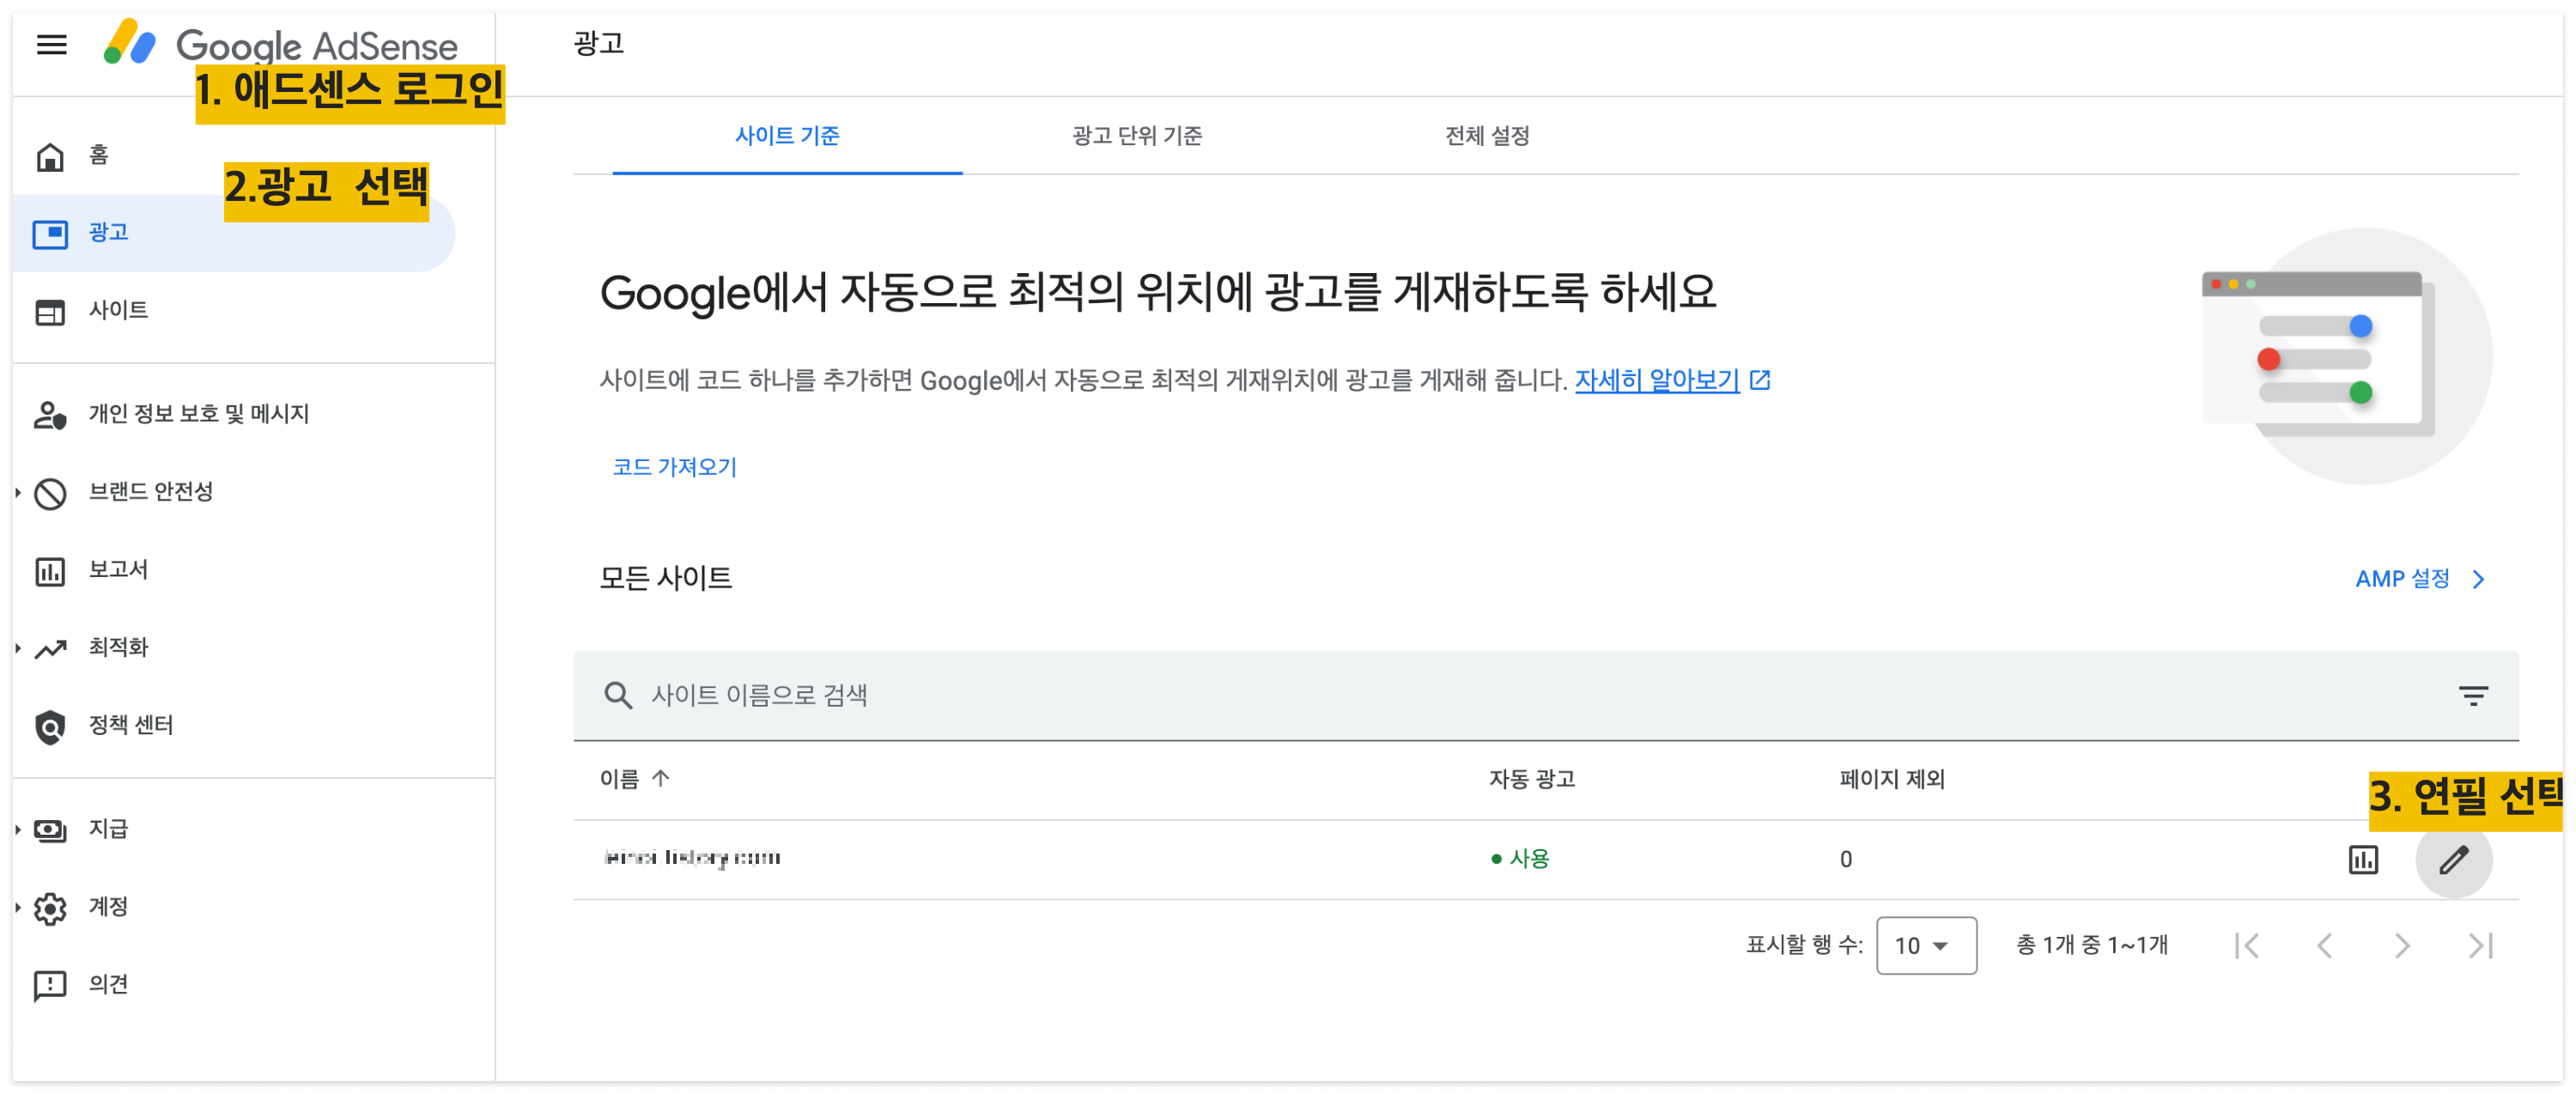
Task: Click the pencil edit icon for the site
Action: (2452, 859)
